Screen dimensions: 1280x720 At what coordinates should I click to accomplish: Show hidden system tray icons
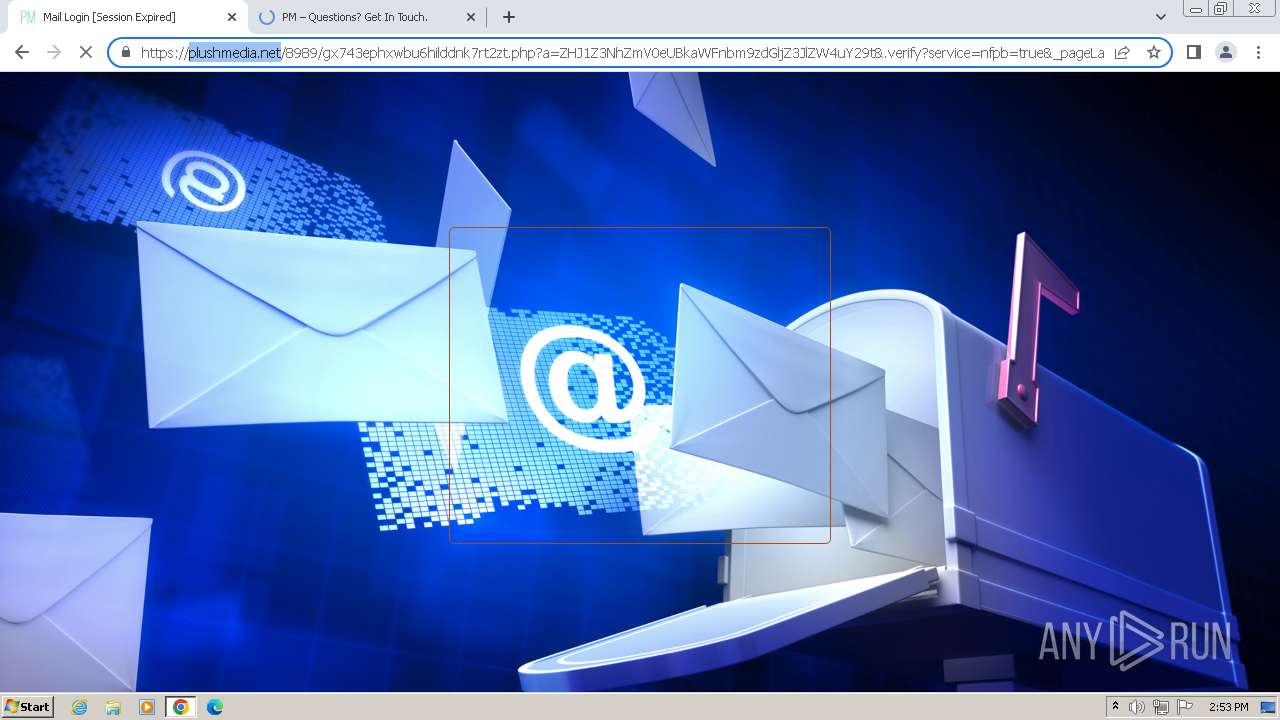coord(1115,707)
